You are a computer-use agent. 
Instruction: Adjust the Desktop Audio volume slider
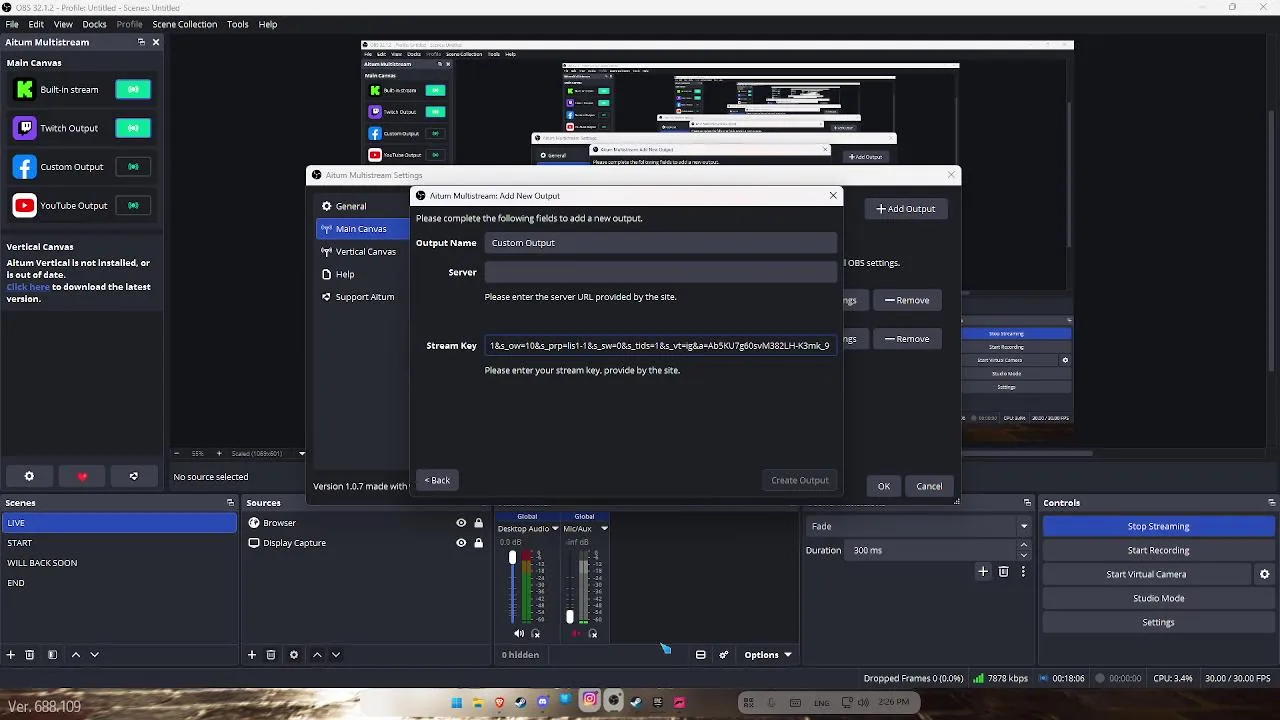point(512,557)
